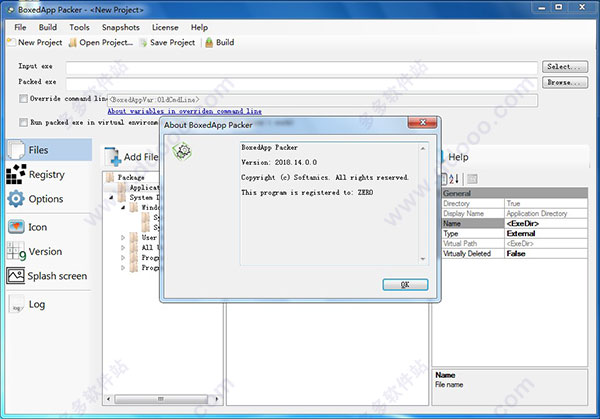Click the BoxedApp Packer title bar app icon

click(10, 10)
